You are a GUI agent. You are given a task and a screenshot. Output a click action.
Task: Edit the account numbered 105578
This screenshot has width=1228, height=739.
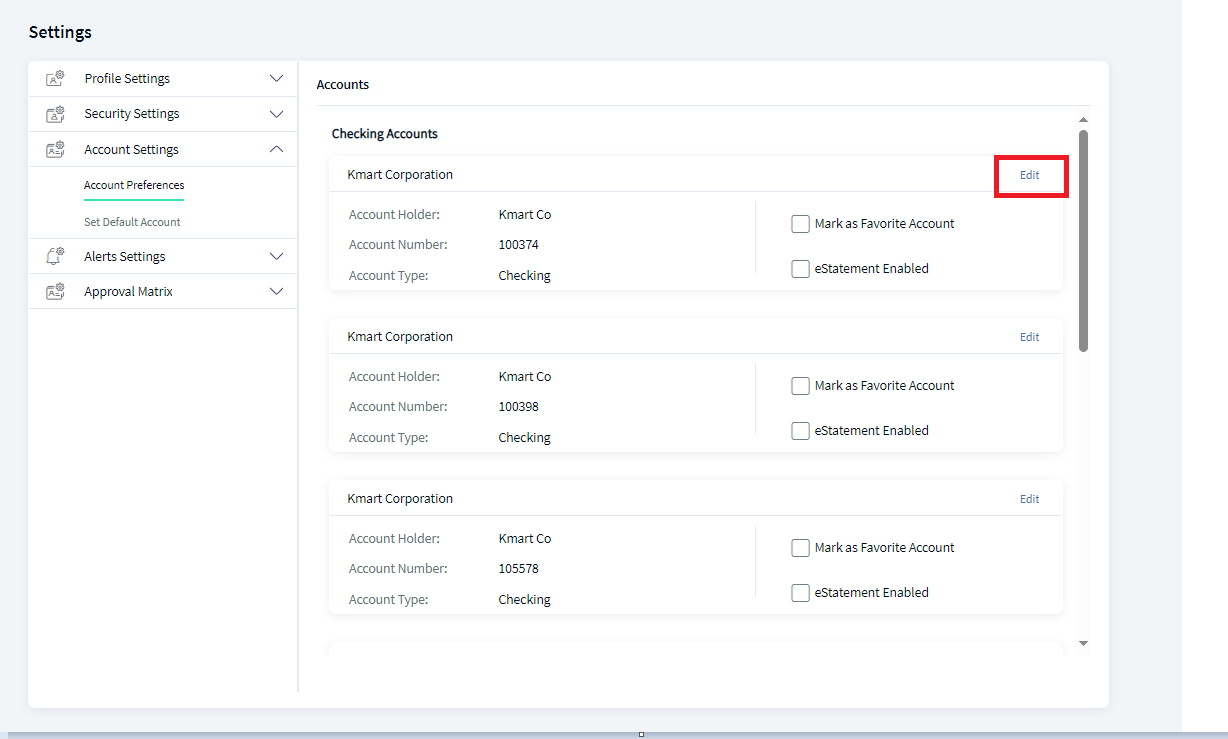[x=1030, y=499]
